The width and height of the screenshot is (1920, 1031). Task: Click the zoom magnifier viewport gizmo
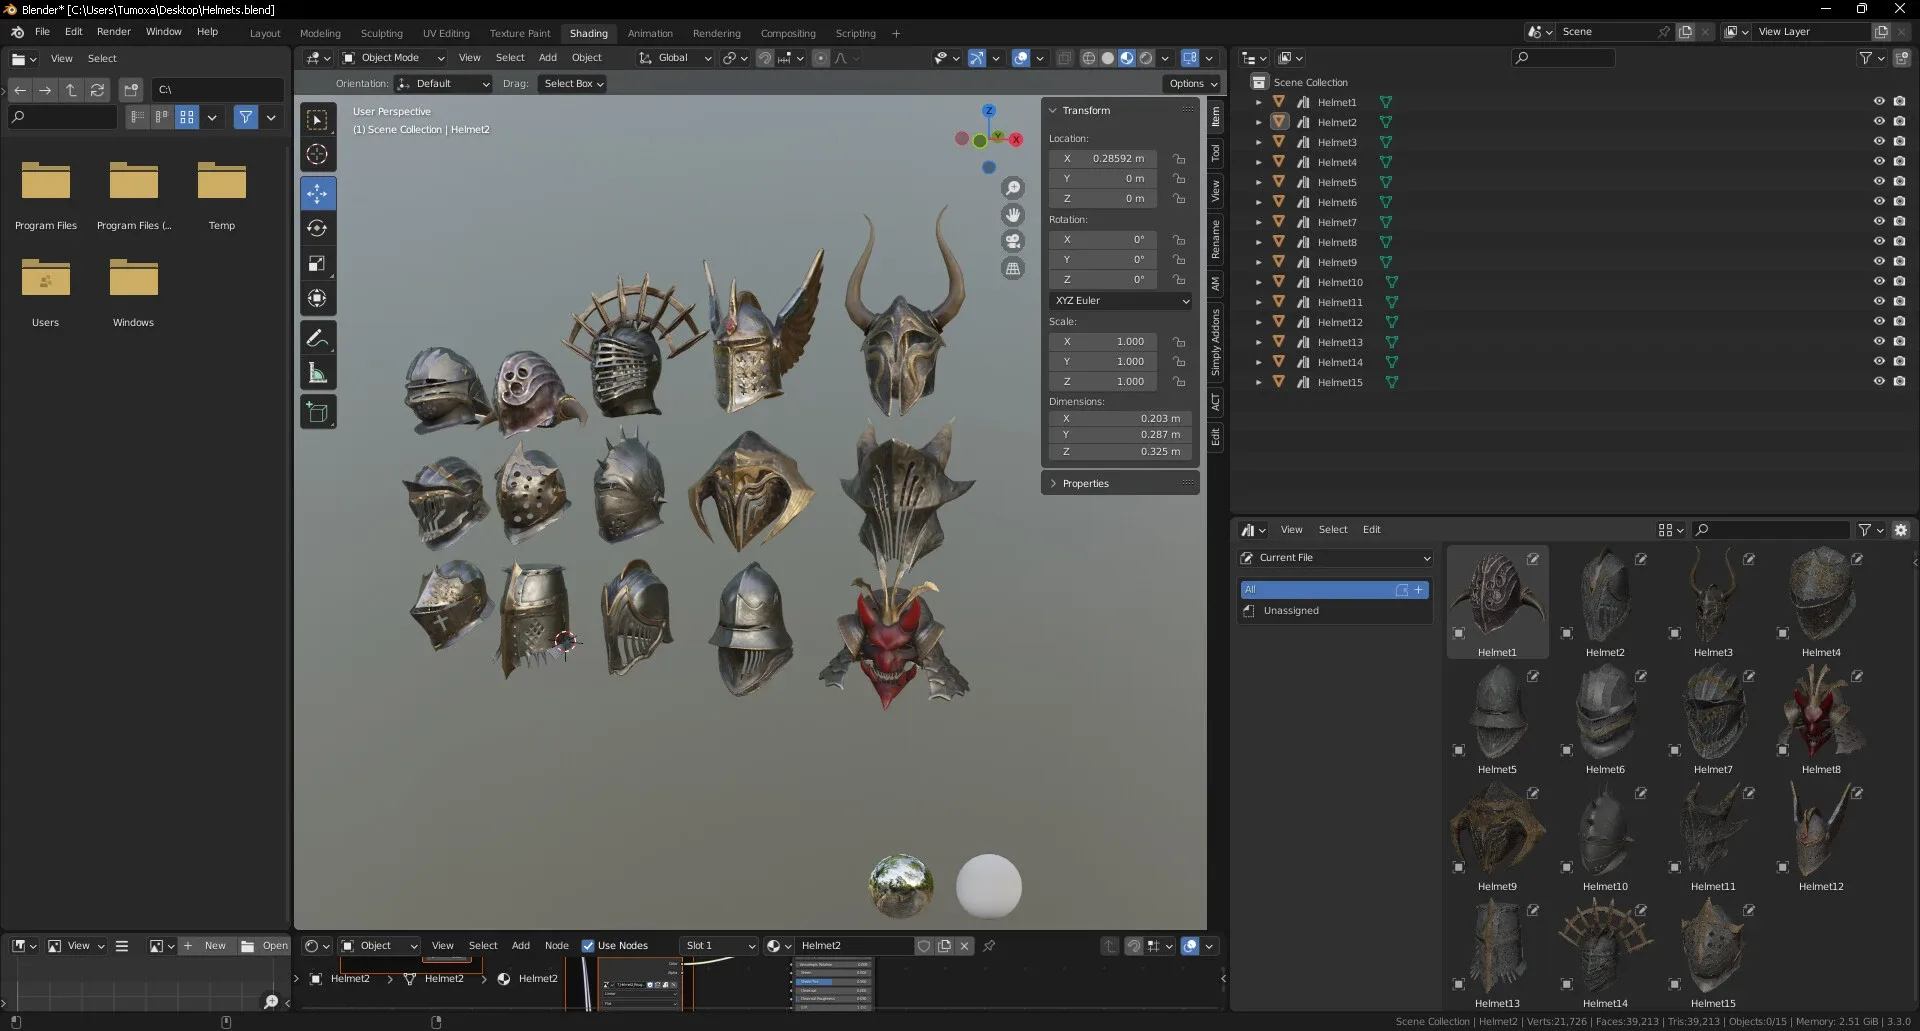1013,188
